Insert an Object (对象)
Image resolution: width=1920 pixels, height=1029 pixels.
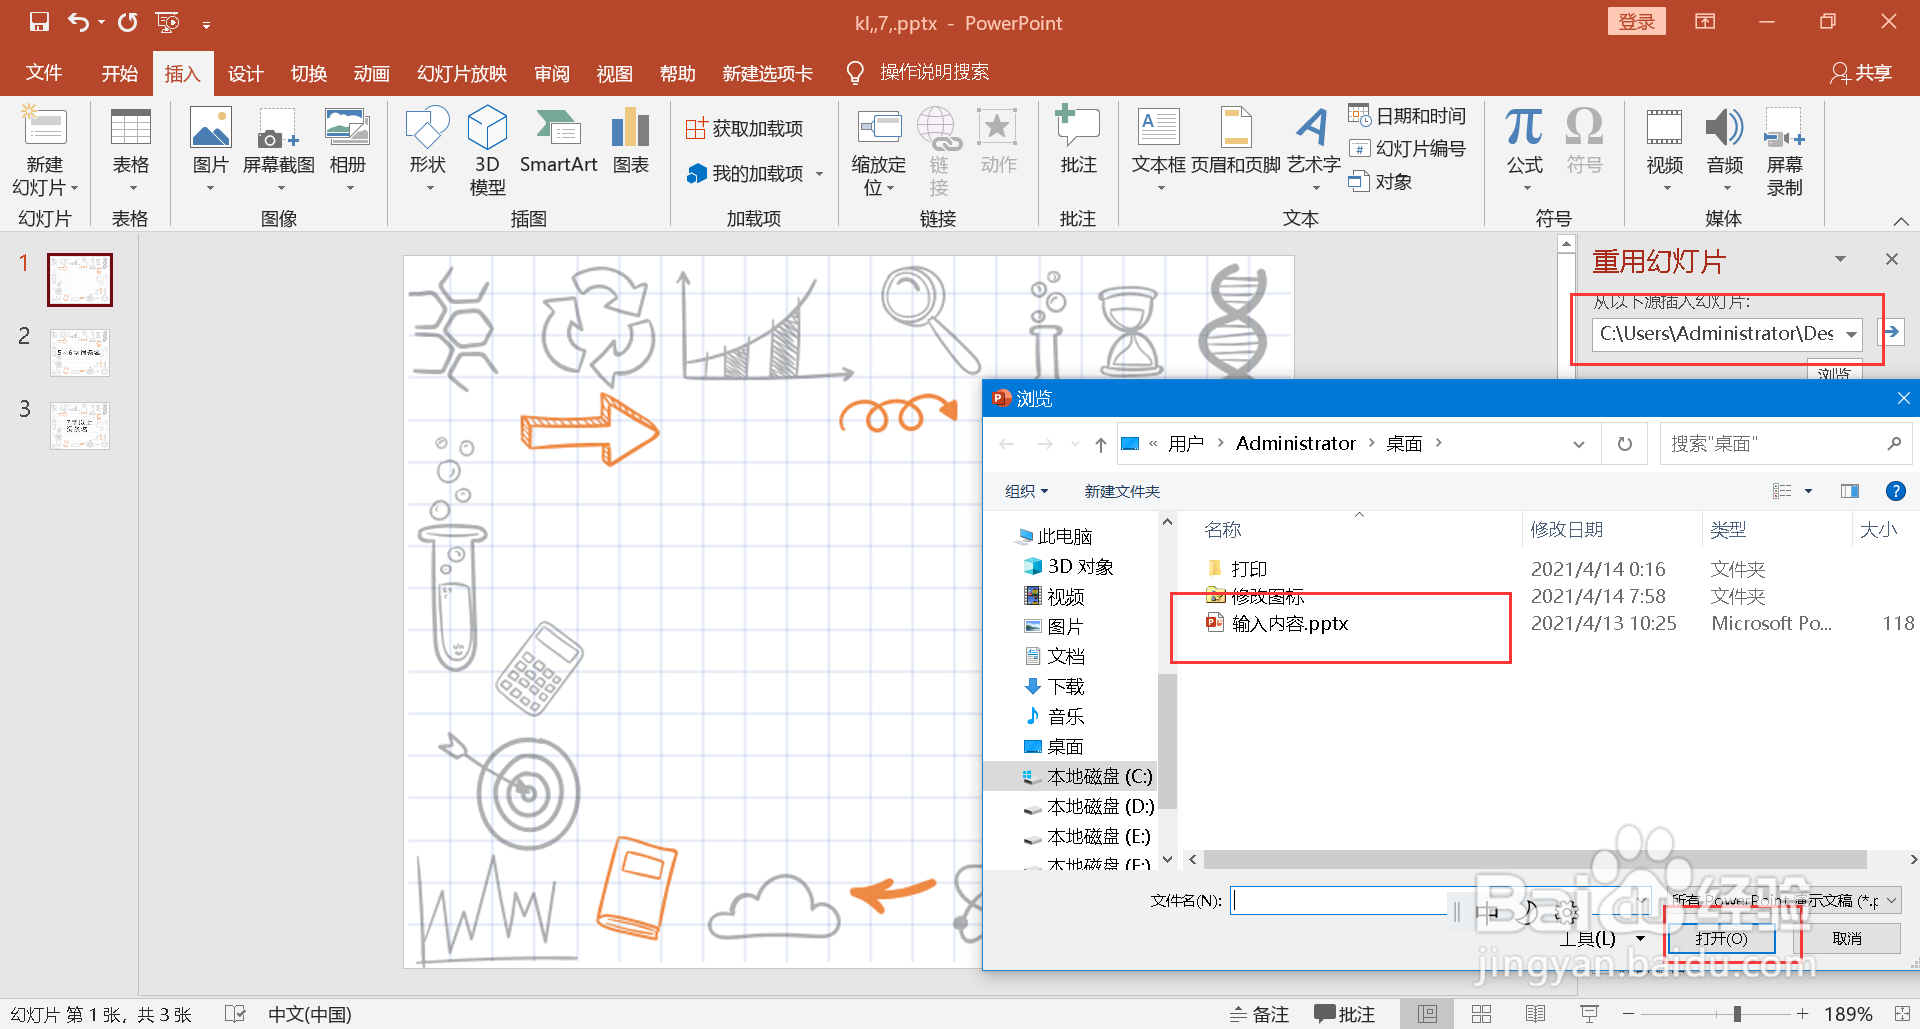(1381, 182)
